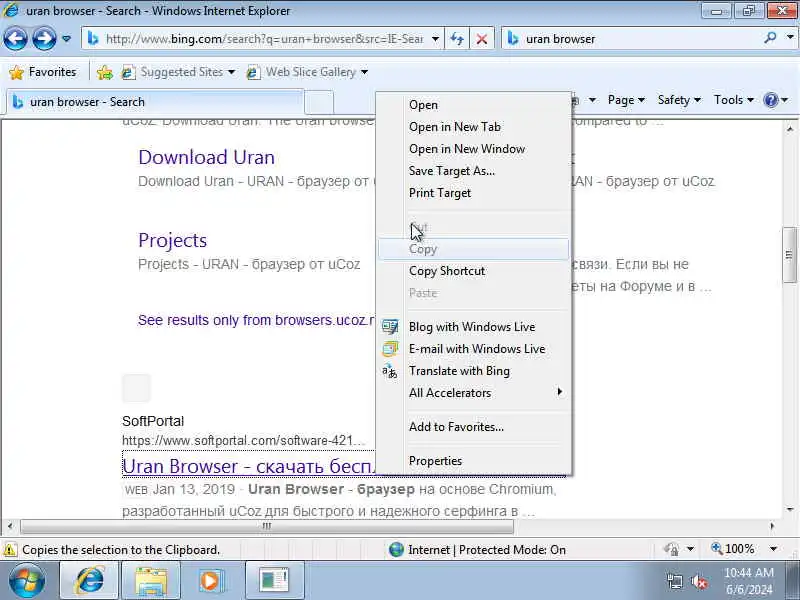Screen dimensions: 800x600
Task: Select Print Target in context menu
Action: [x=473, y=193]
